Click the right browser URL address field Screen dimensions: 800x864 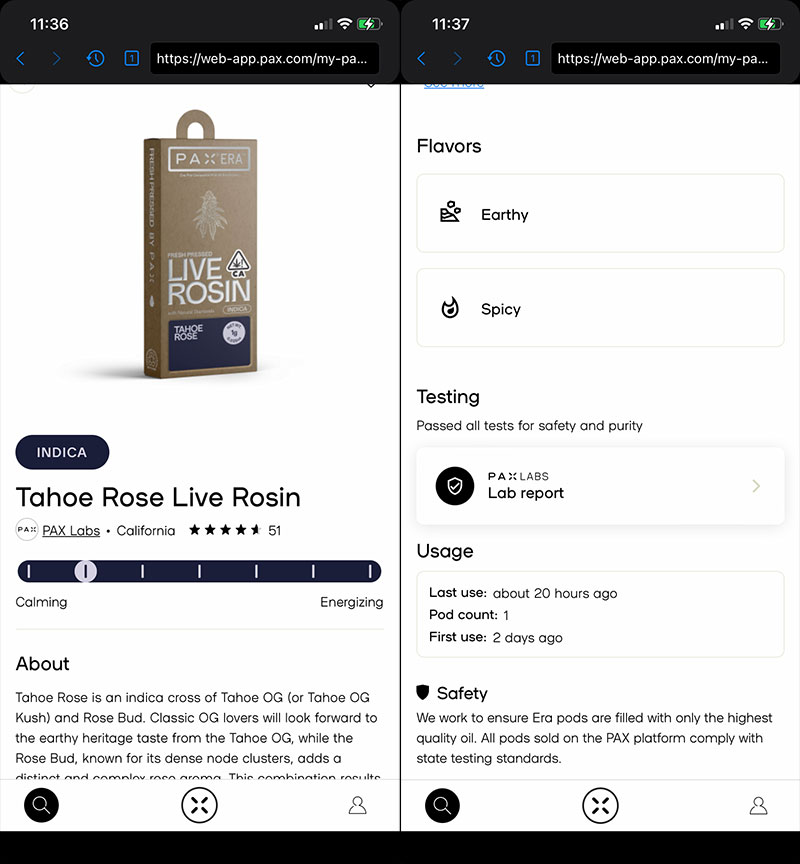point(666,58)
